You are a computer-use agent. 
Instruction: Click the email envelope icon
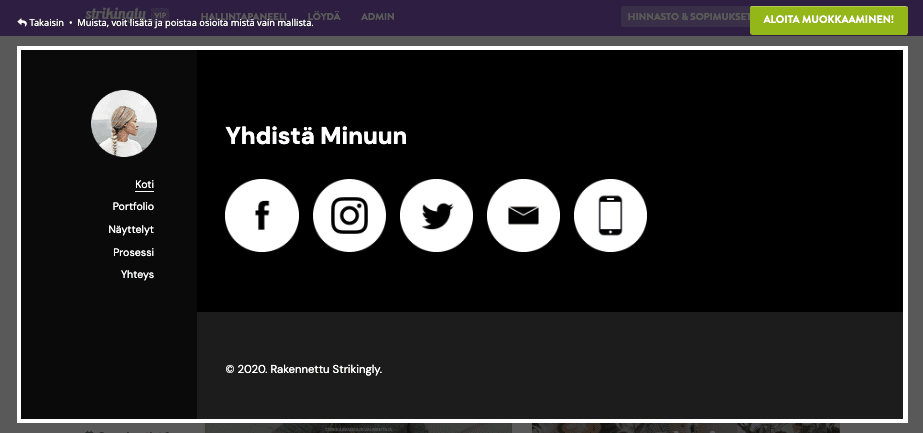pos(523,215)
